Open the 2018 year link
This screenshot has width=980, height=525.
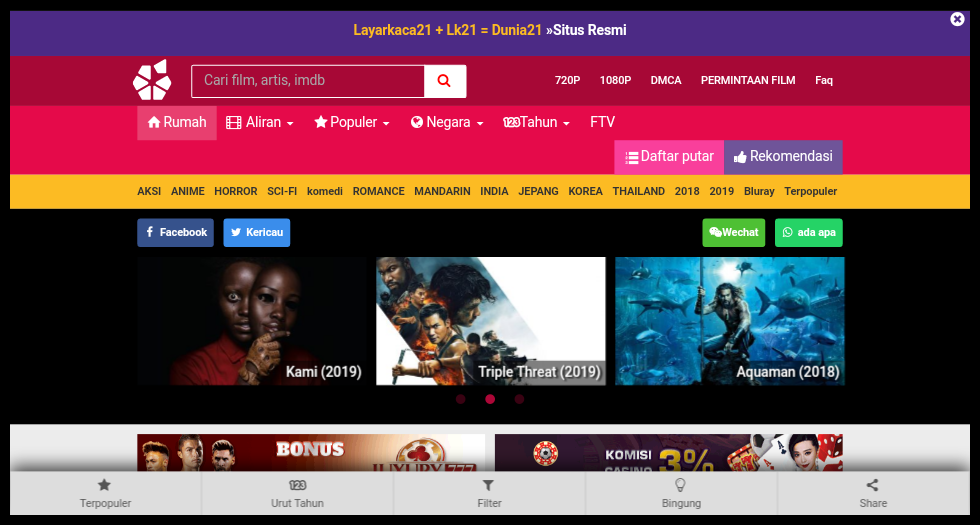(x=687, y=191)
